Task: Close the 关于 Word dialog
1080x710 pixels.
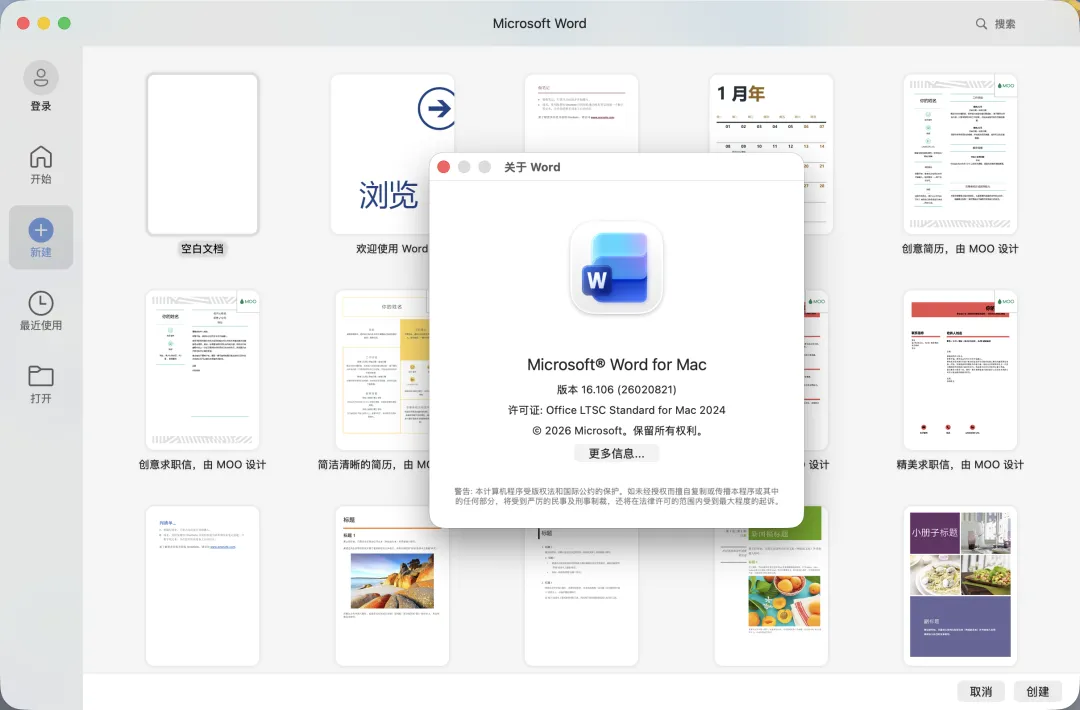Action: point(444,167)
